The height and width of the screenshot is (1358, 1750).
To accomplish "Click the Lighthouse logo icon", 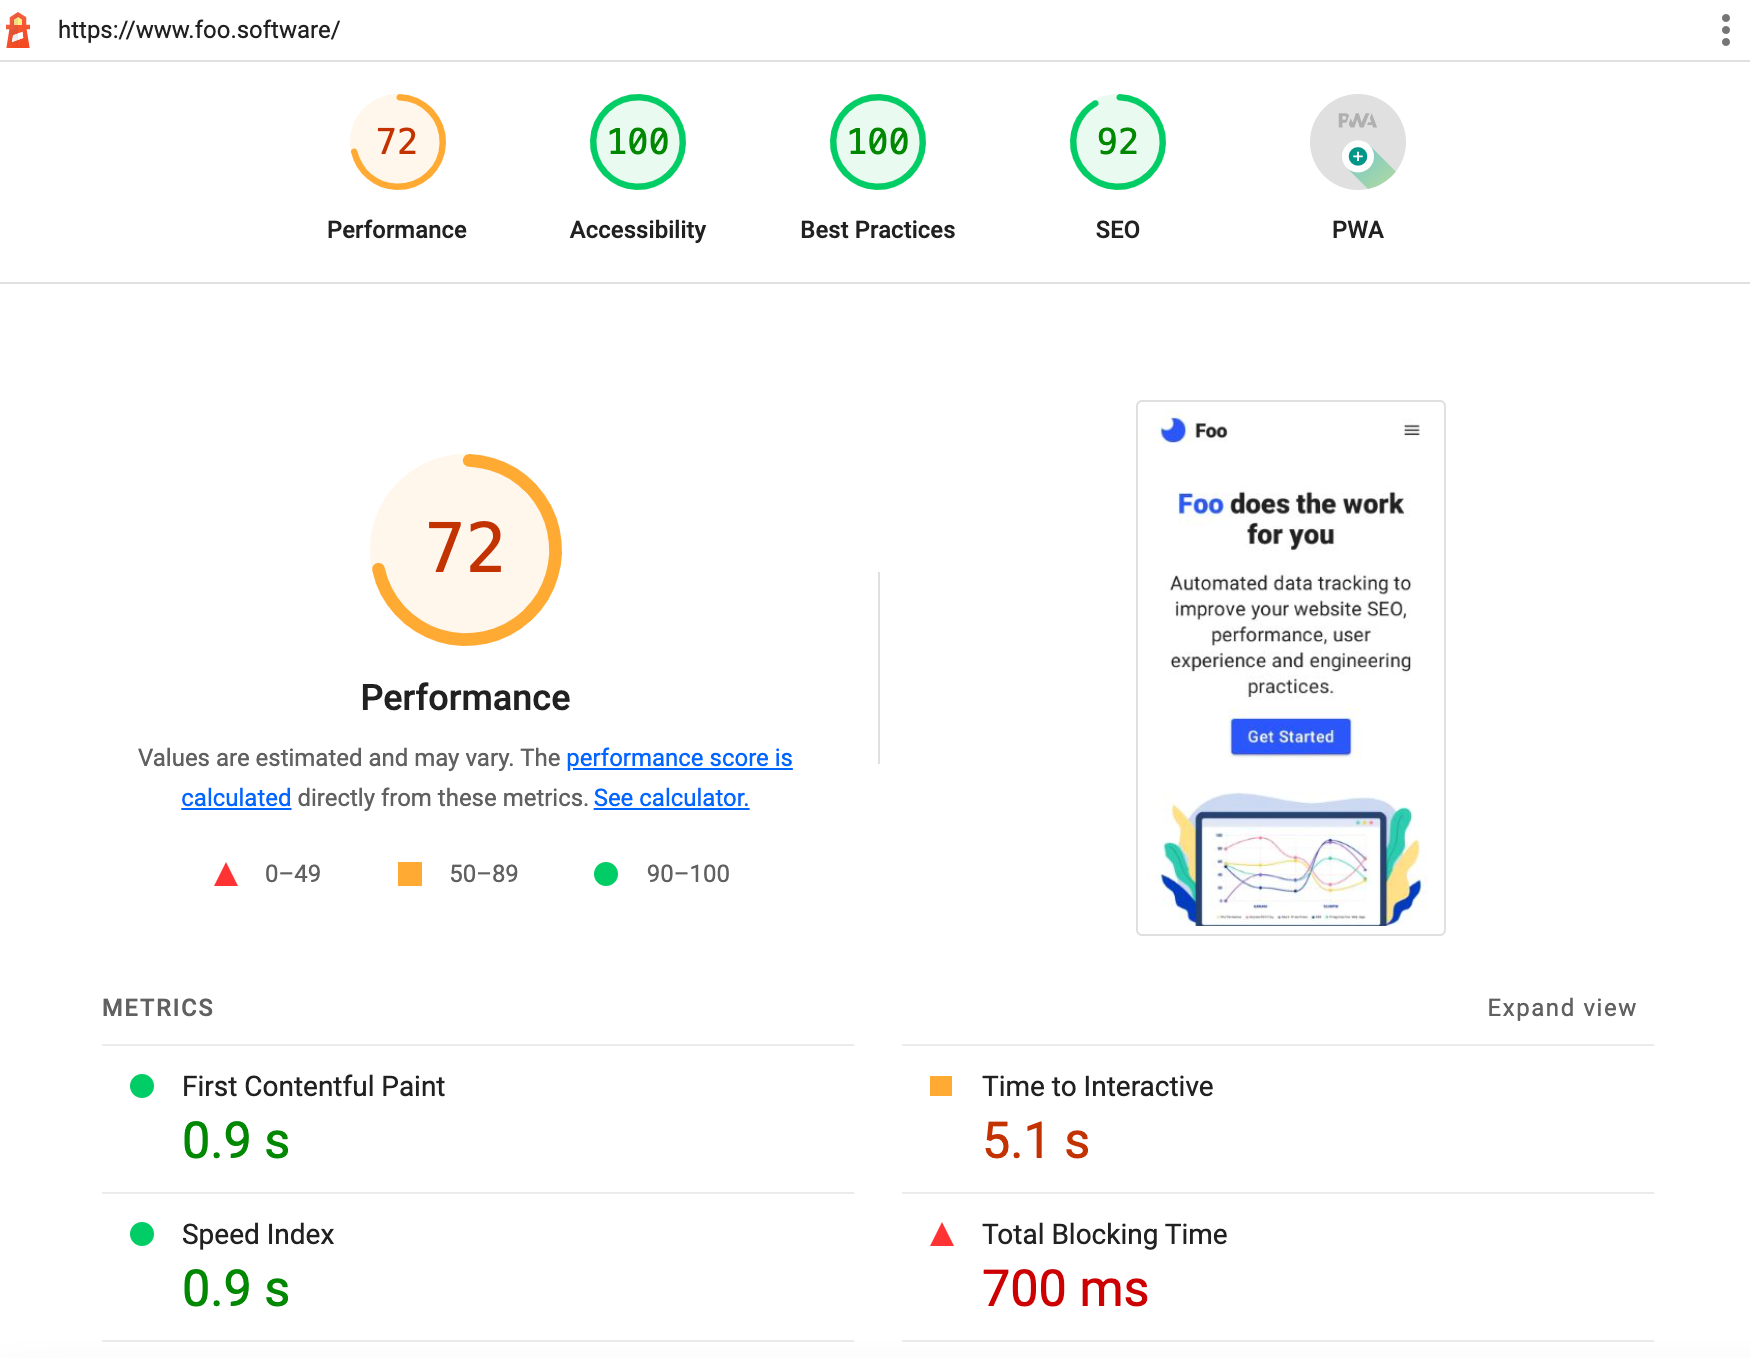I will pos(20,29).
